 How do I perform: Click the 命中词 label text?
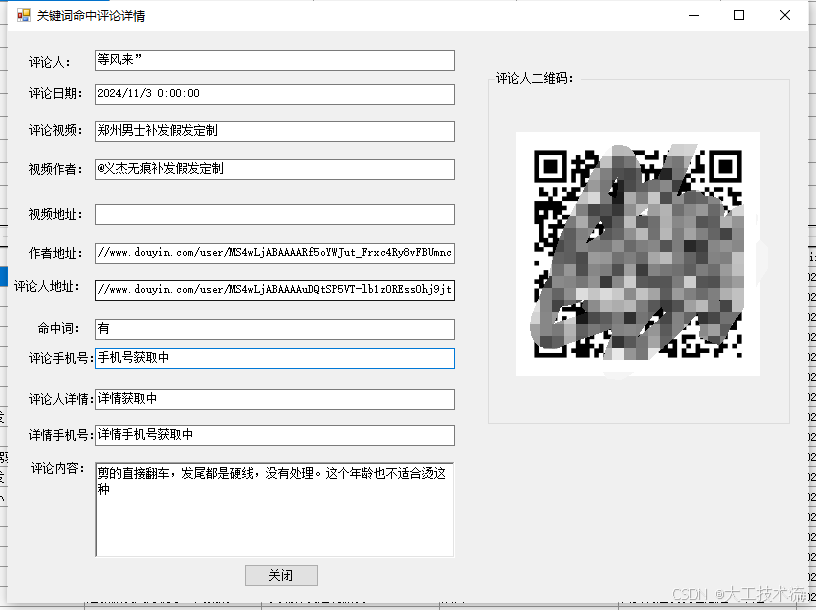[58, 328]
